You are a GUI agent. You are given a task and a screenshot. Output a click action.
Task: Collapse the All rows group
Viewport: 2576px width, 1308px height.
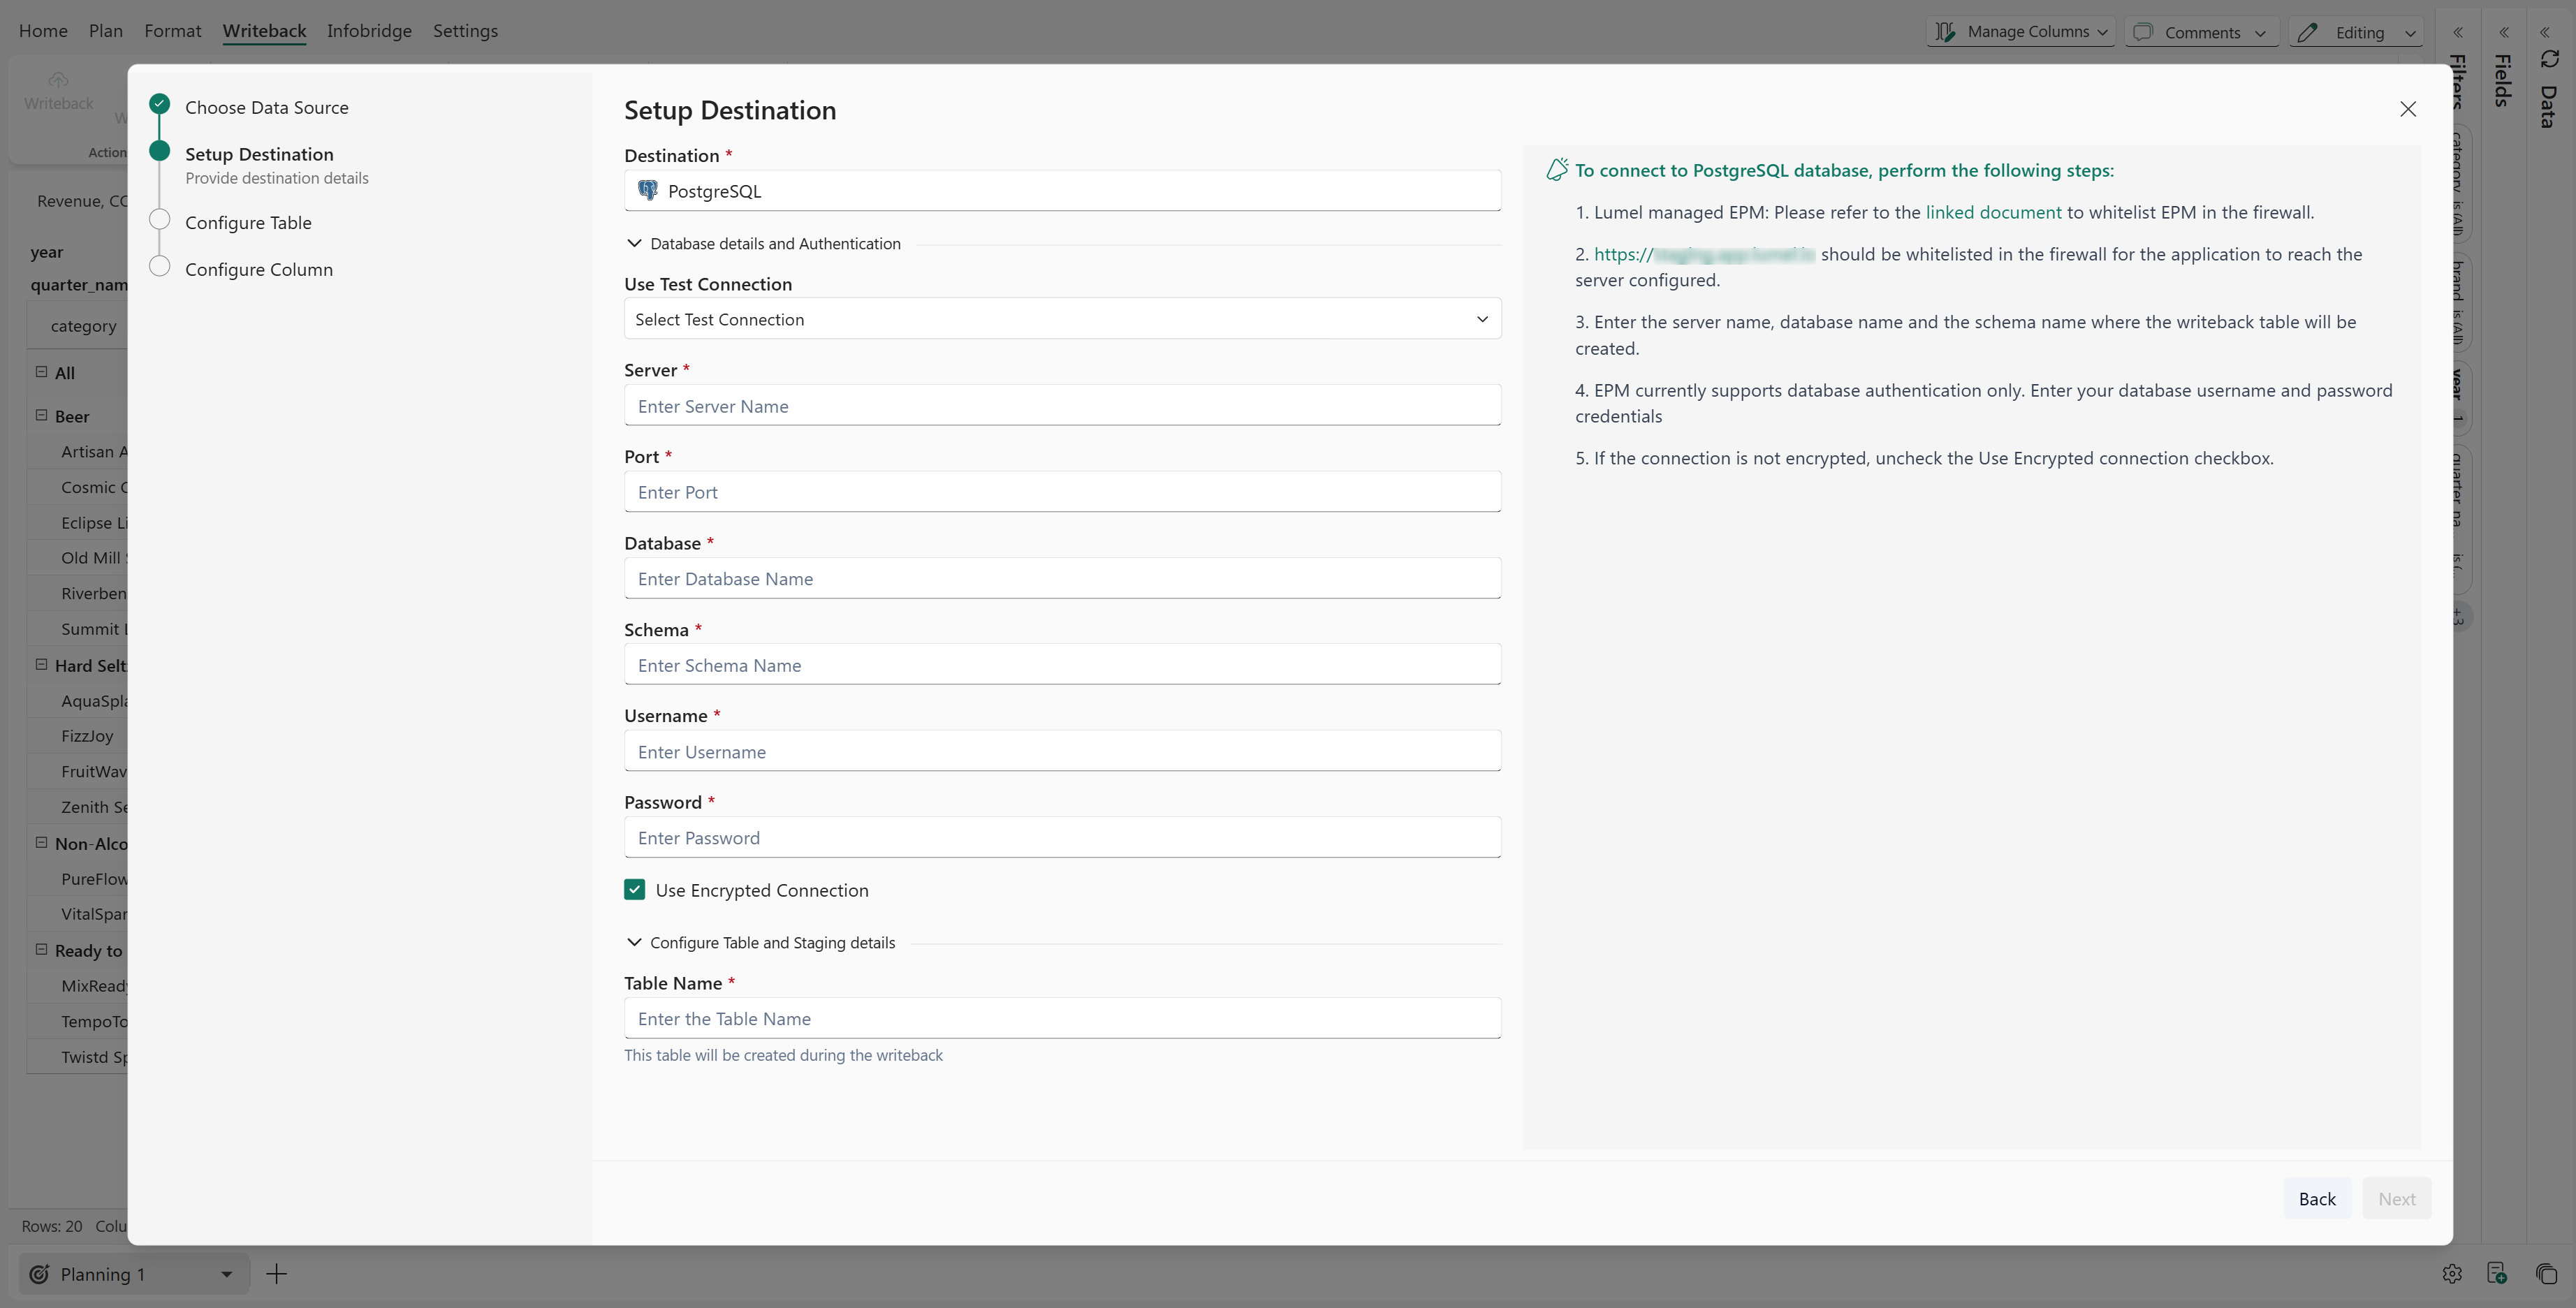[42, 372]
